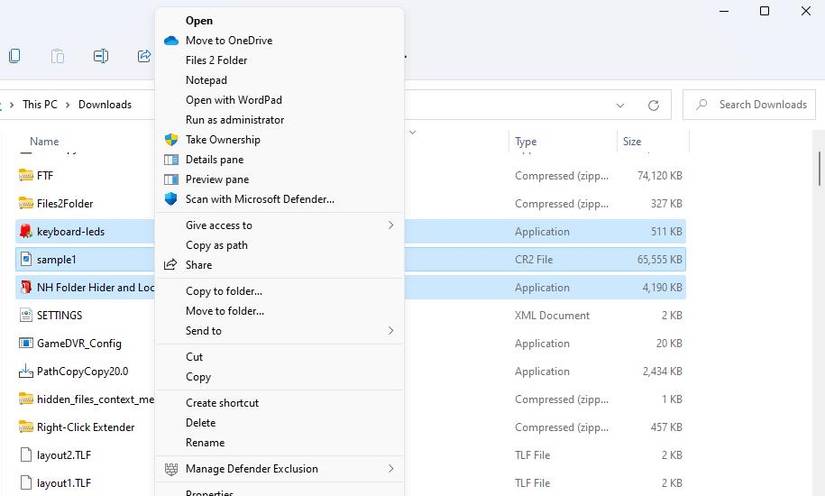Click the OneDrive cloud icon in the menu
The width and height of the screenshot is (825, 496).
(171, 41)
